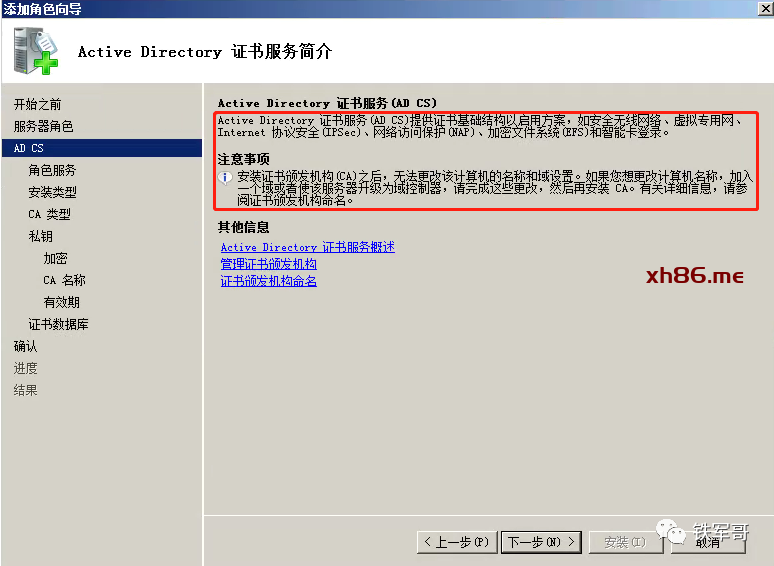Select 私钥 step in sidebar

40,236
